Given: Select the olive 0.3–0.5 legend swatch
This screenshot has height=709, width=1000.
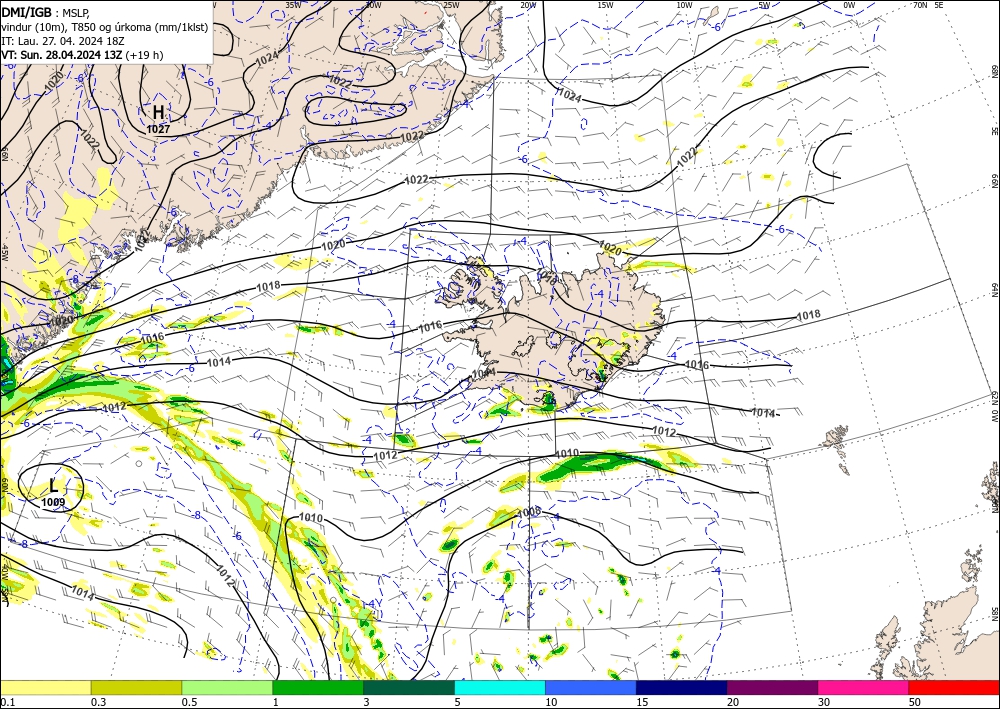Looking at the screenshot, I should coord(136,687).
